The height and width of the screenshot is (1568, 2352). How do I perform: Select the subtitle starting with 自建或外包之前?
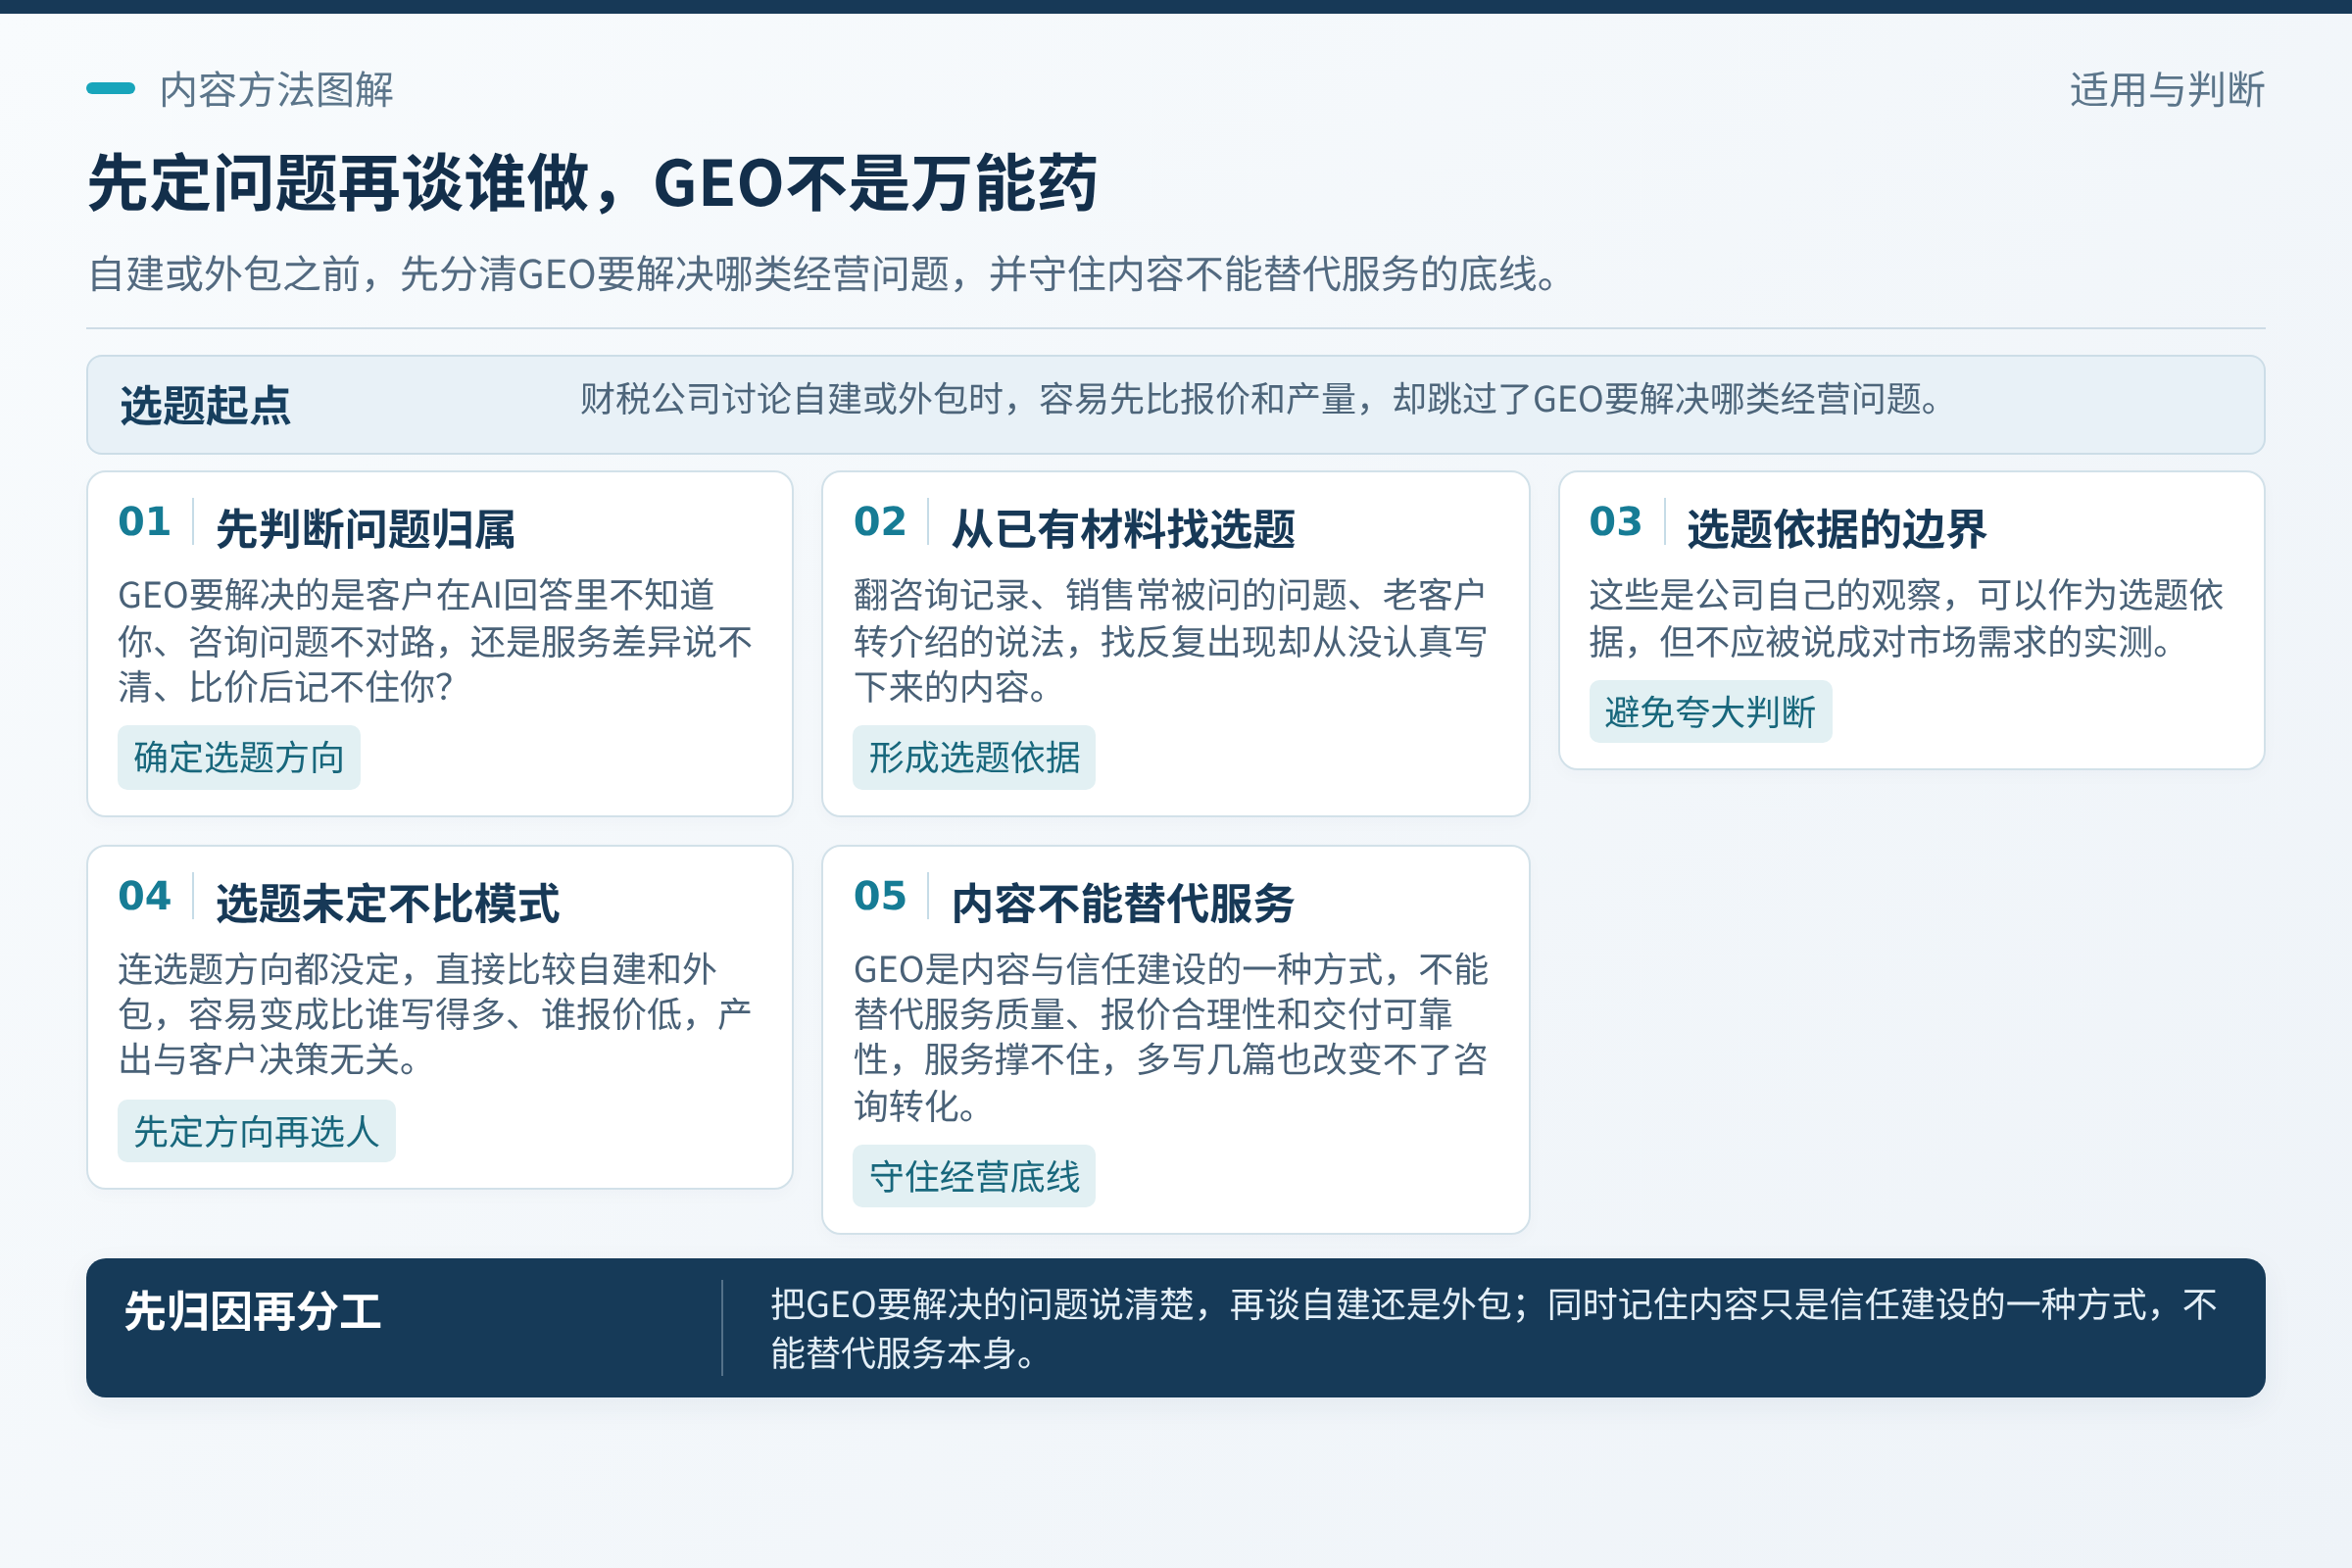[x=824, y=274]
